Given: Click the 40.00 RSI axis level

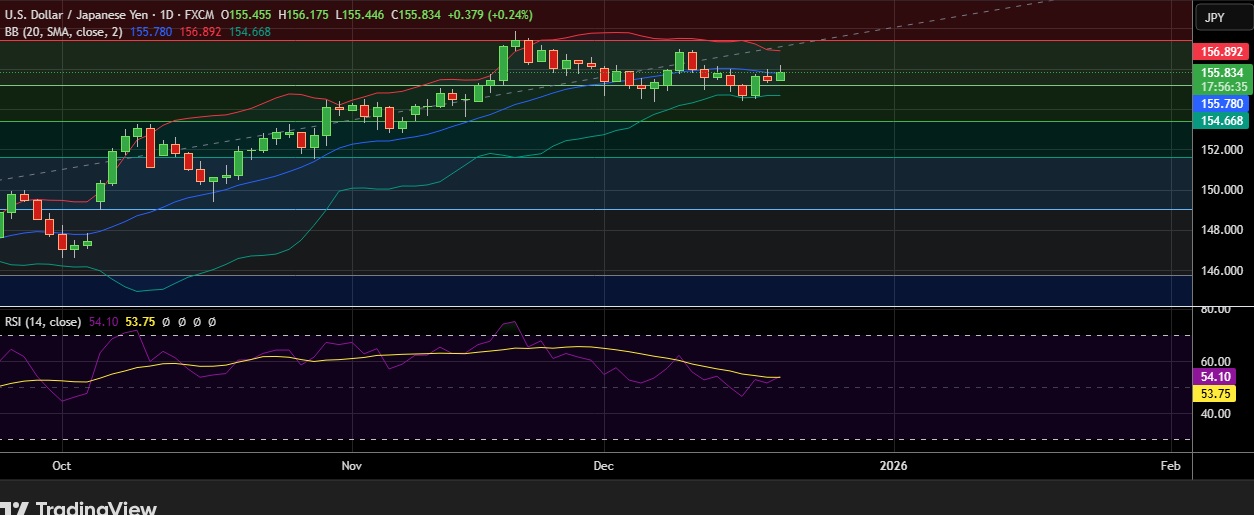Looking at the screenshot, I should [x=1215, y=414].
